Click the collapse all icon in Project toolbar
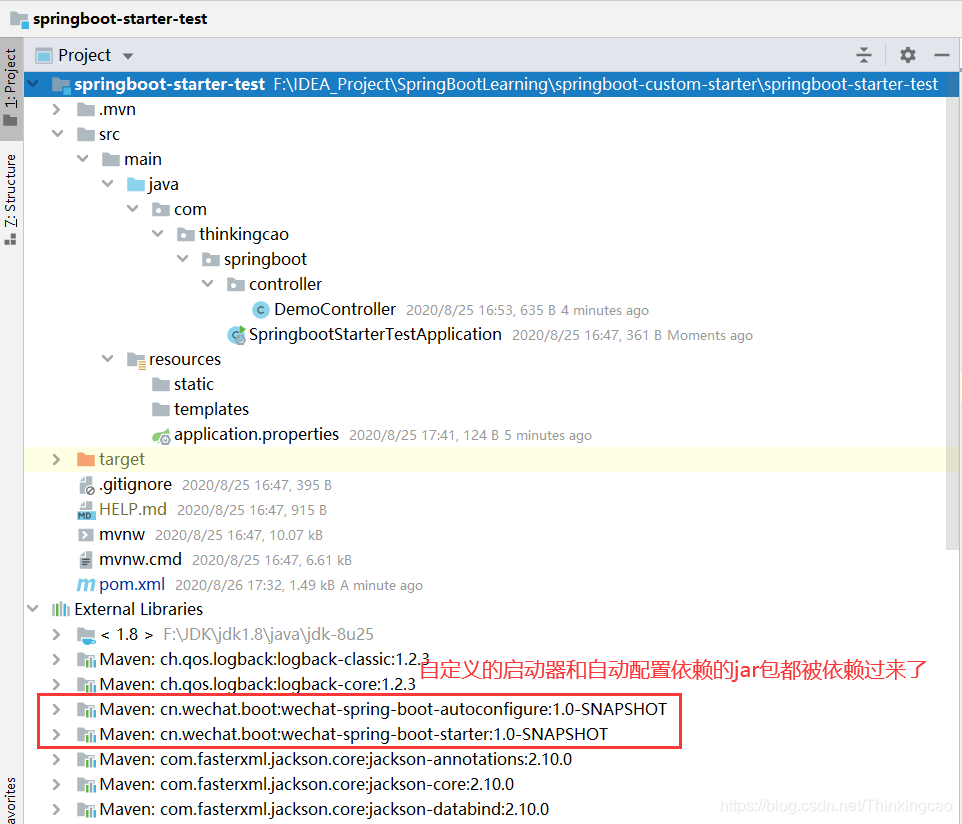This screenshot has width=962, height=824. coord(864,55)
